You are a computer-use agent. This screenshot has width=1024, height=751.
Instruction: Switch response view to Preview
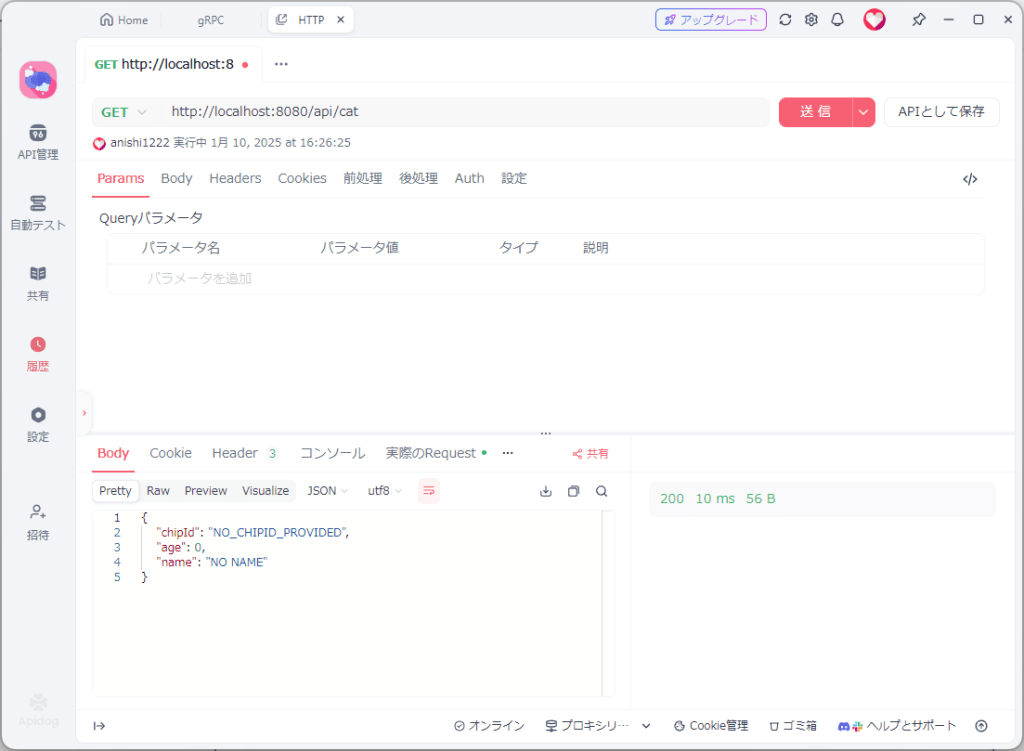pos(206,491)
